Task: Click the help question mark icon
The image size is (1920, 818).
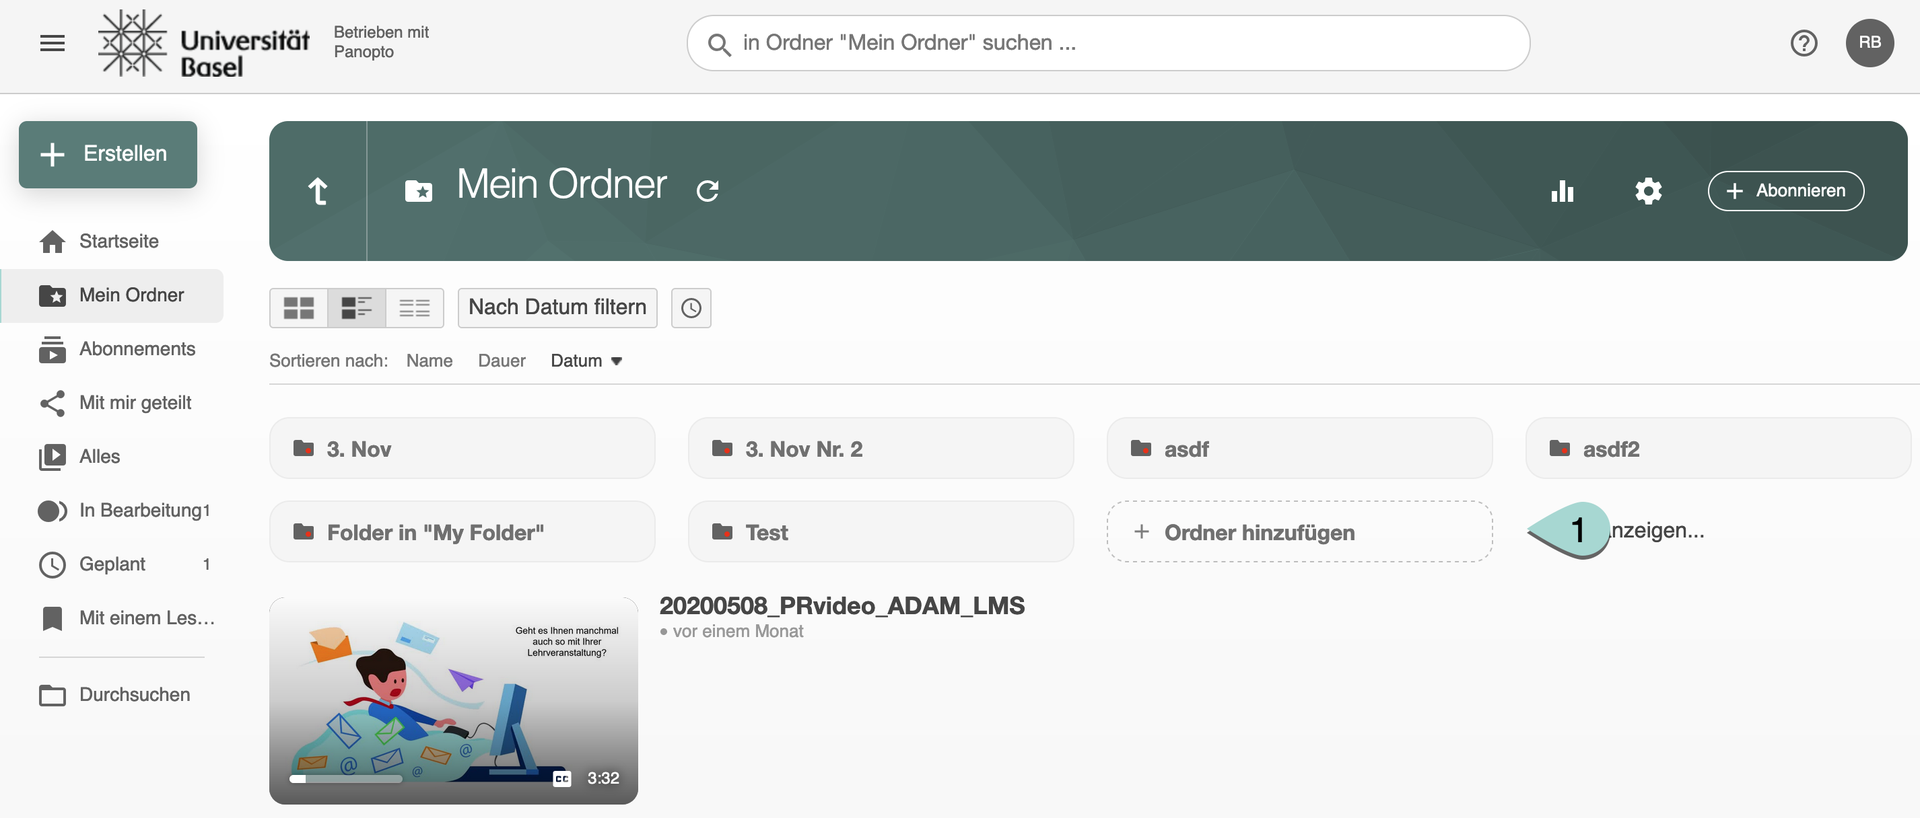Action: point(1803,43)
